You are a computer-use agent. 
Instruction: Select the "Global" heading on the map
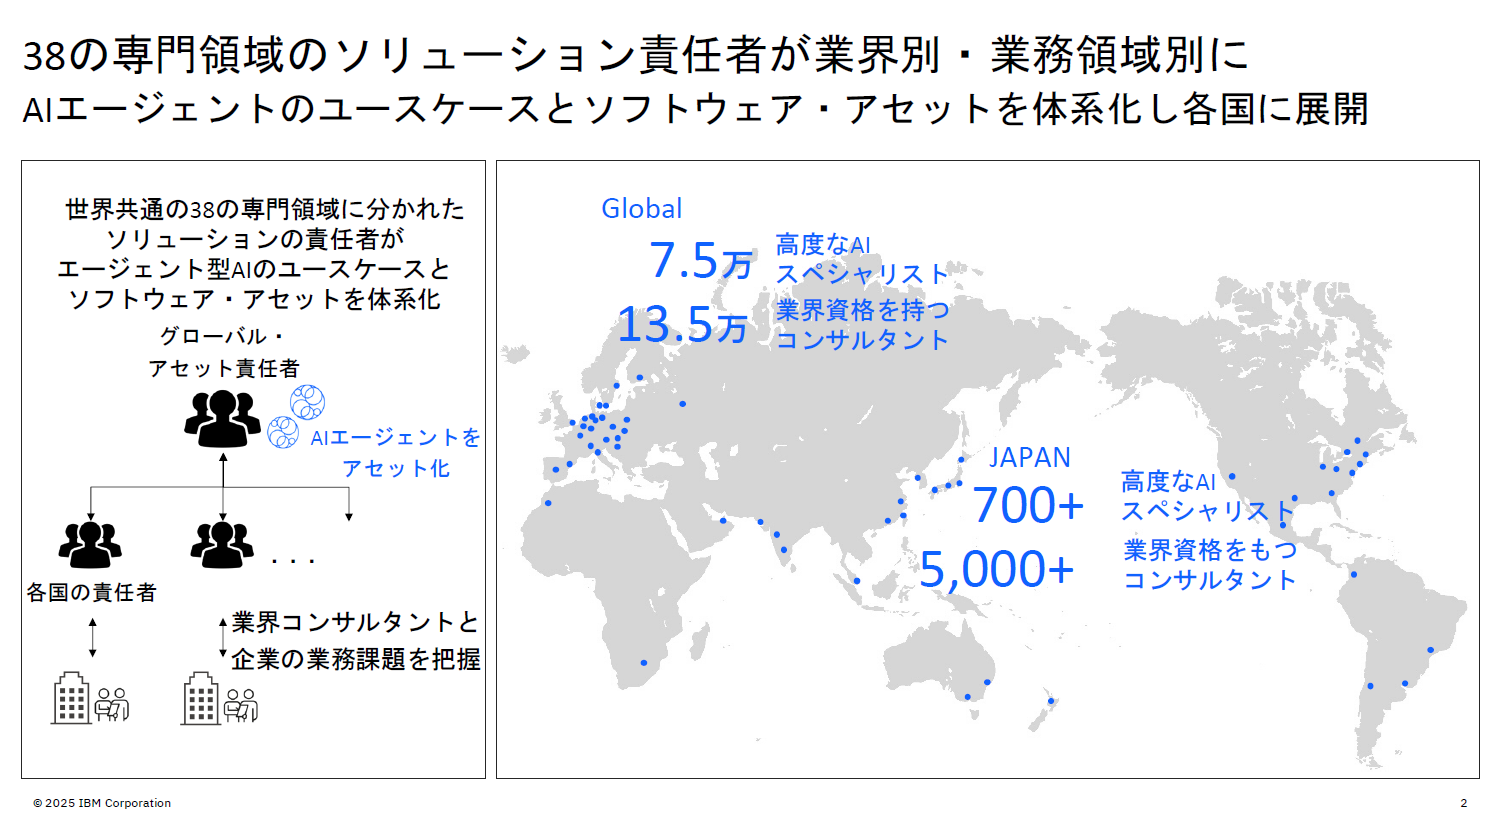click(x=641, y=208)
